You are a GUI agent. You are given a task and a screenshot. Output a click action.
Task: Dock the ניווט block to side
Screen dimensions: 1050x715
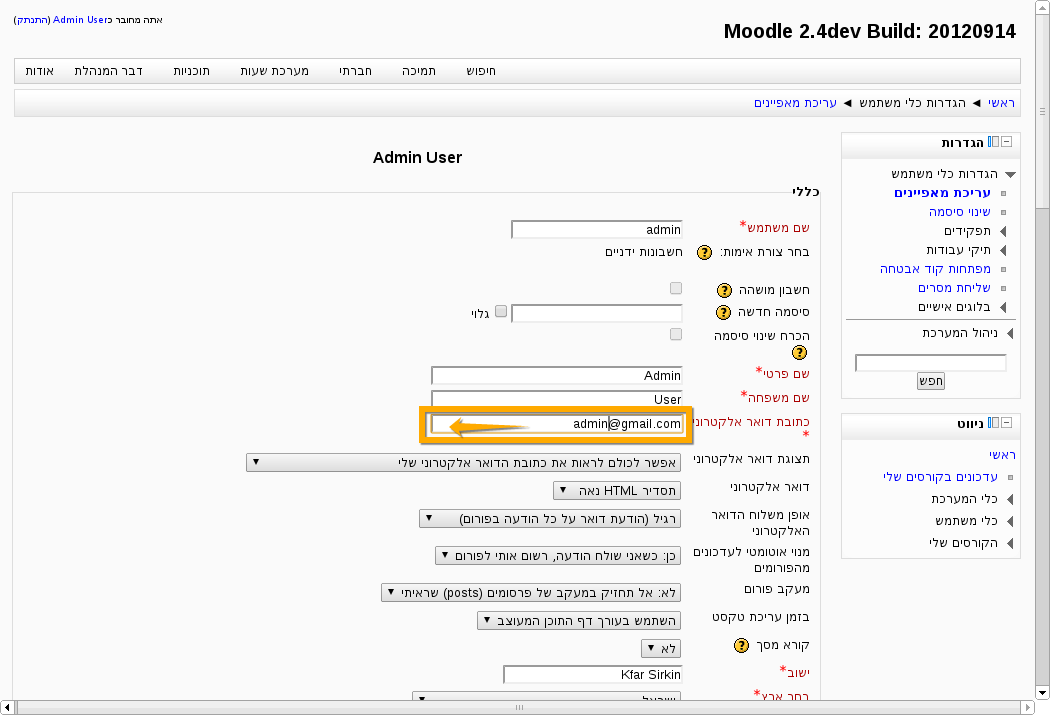994,422
